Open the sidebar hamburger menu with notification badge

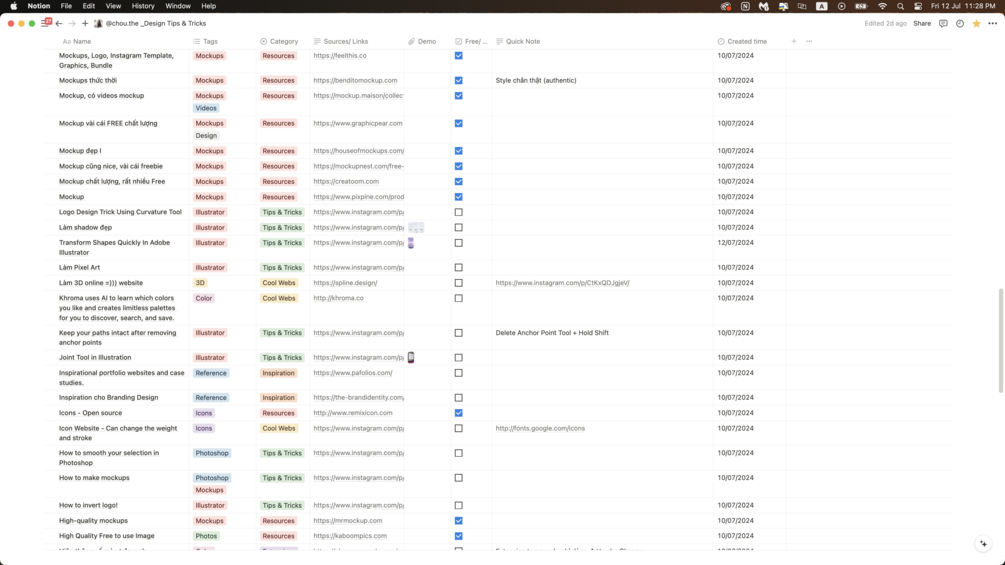45,23
